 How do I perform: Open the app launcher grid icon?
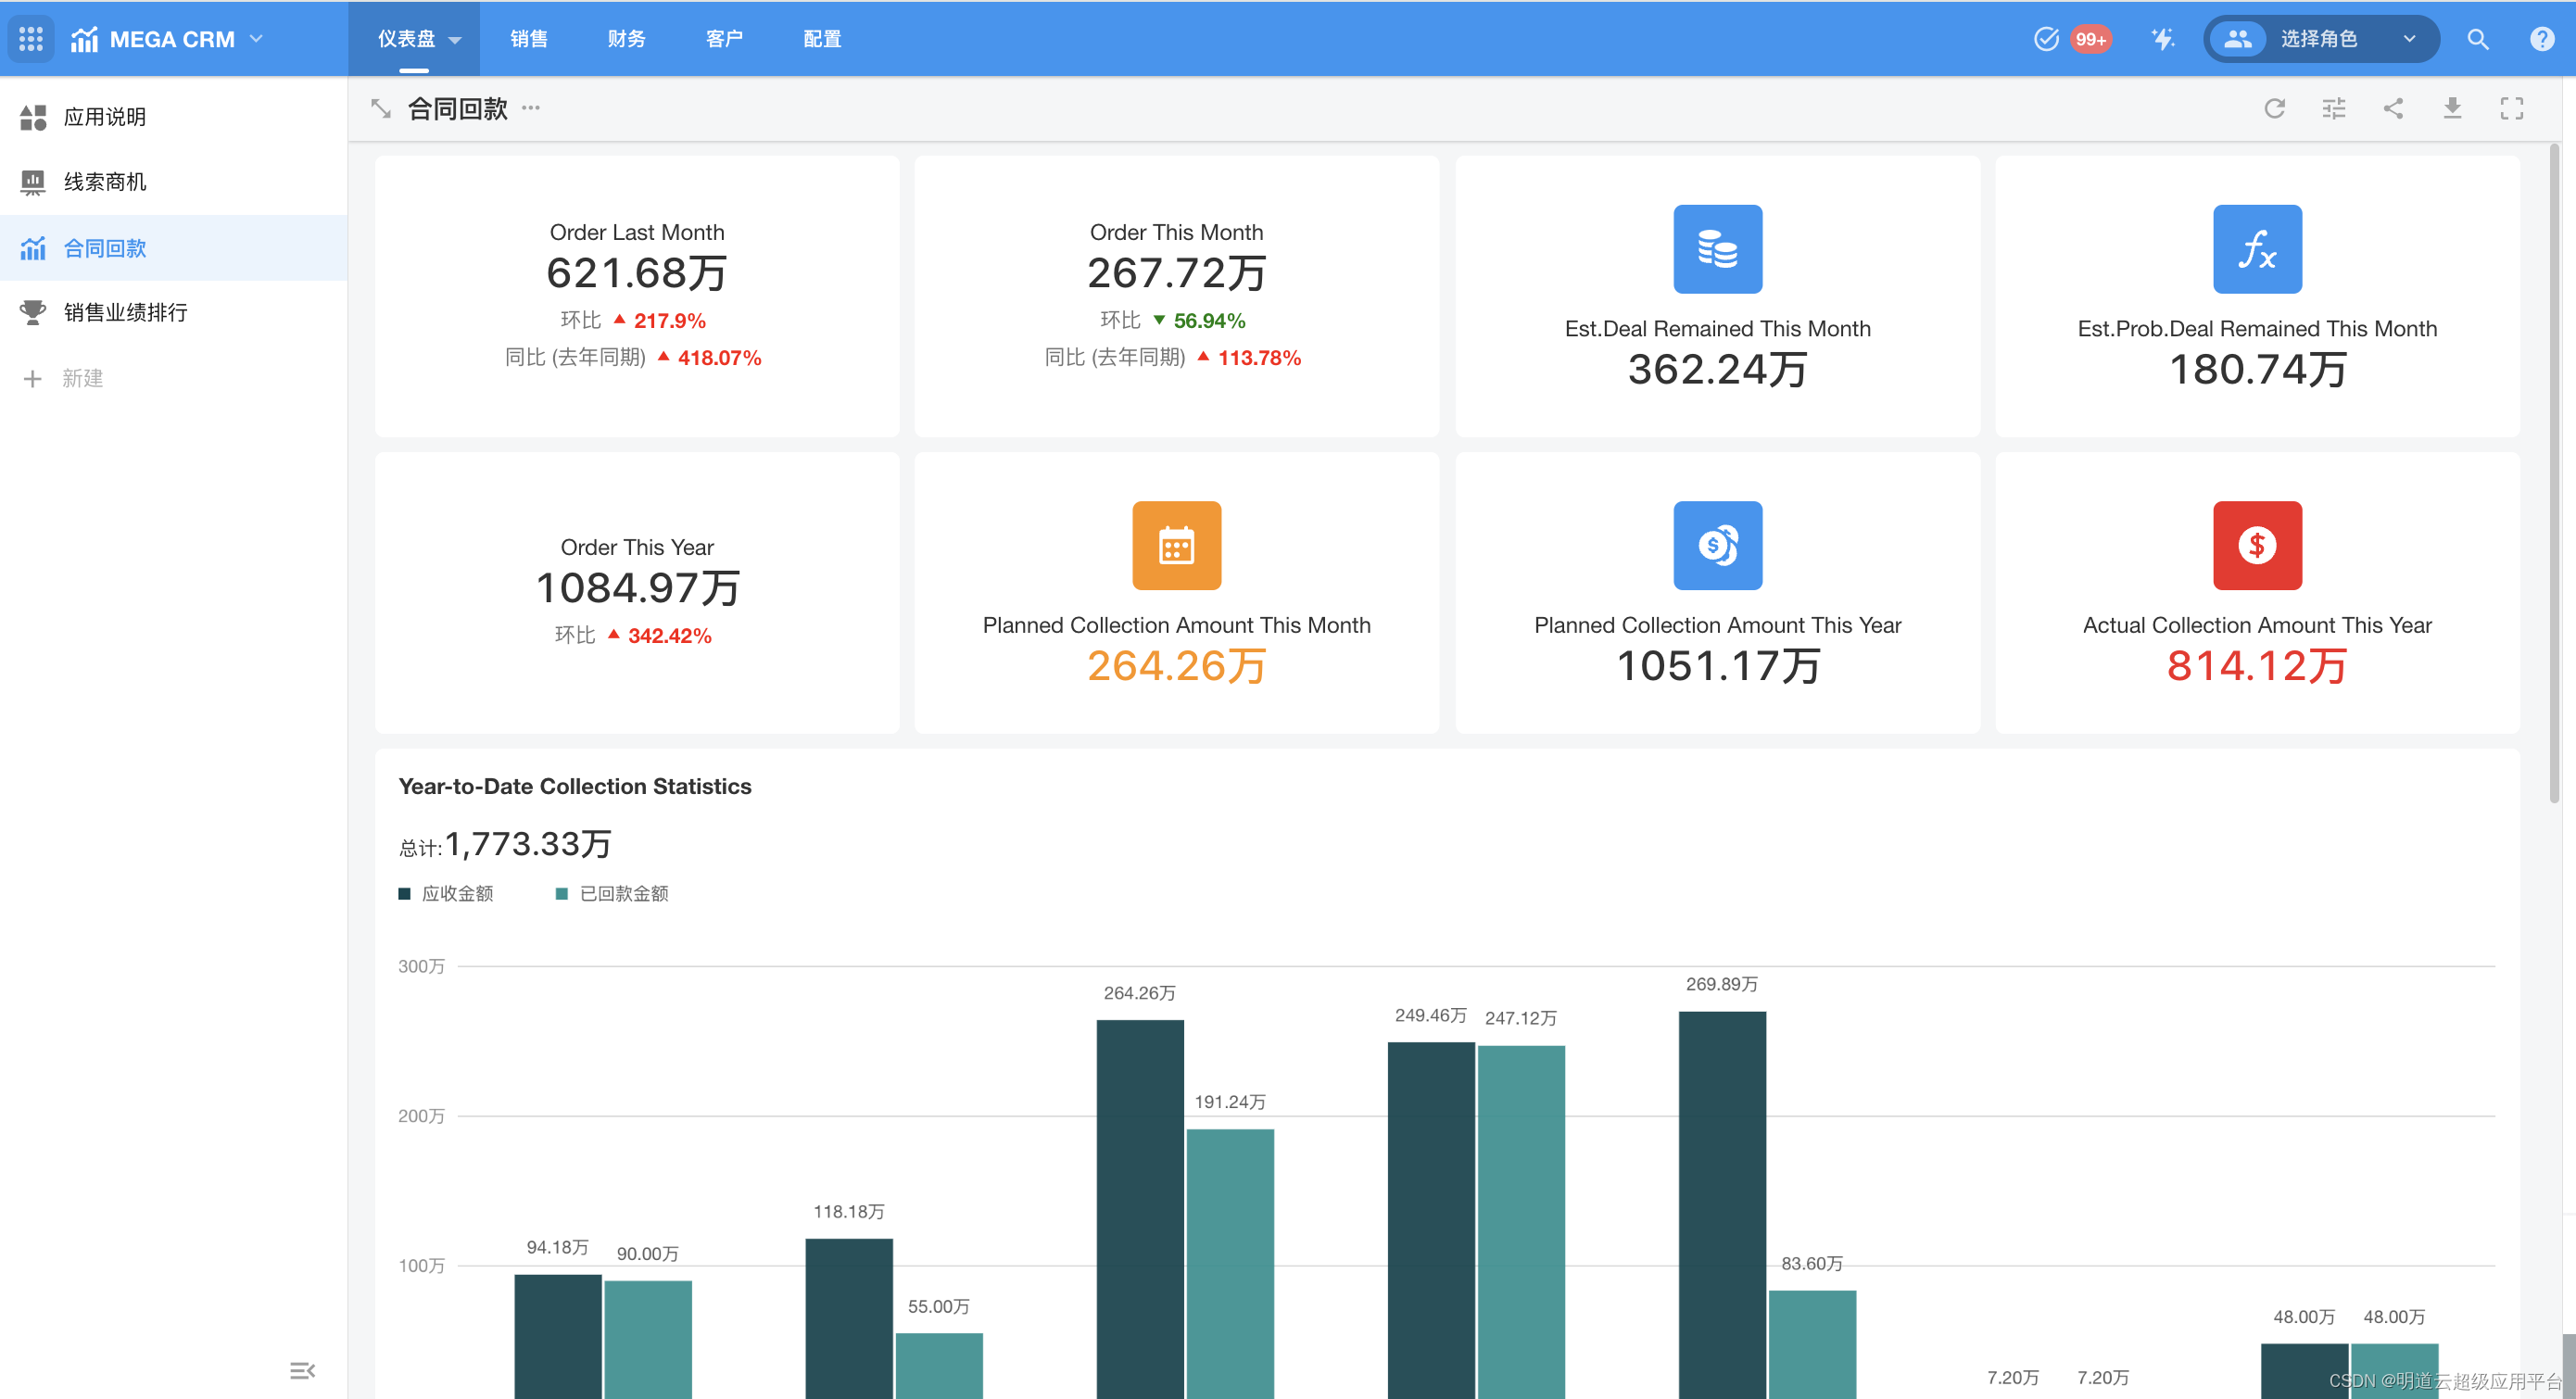[31, 39]
